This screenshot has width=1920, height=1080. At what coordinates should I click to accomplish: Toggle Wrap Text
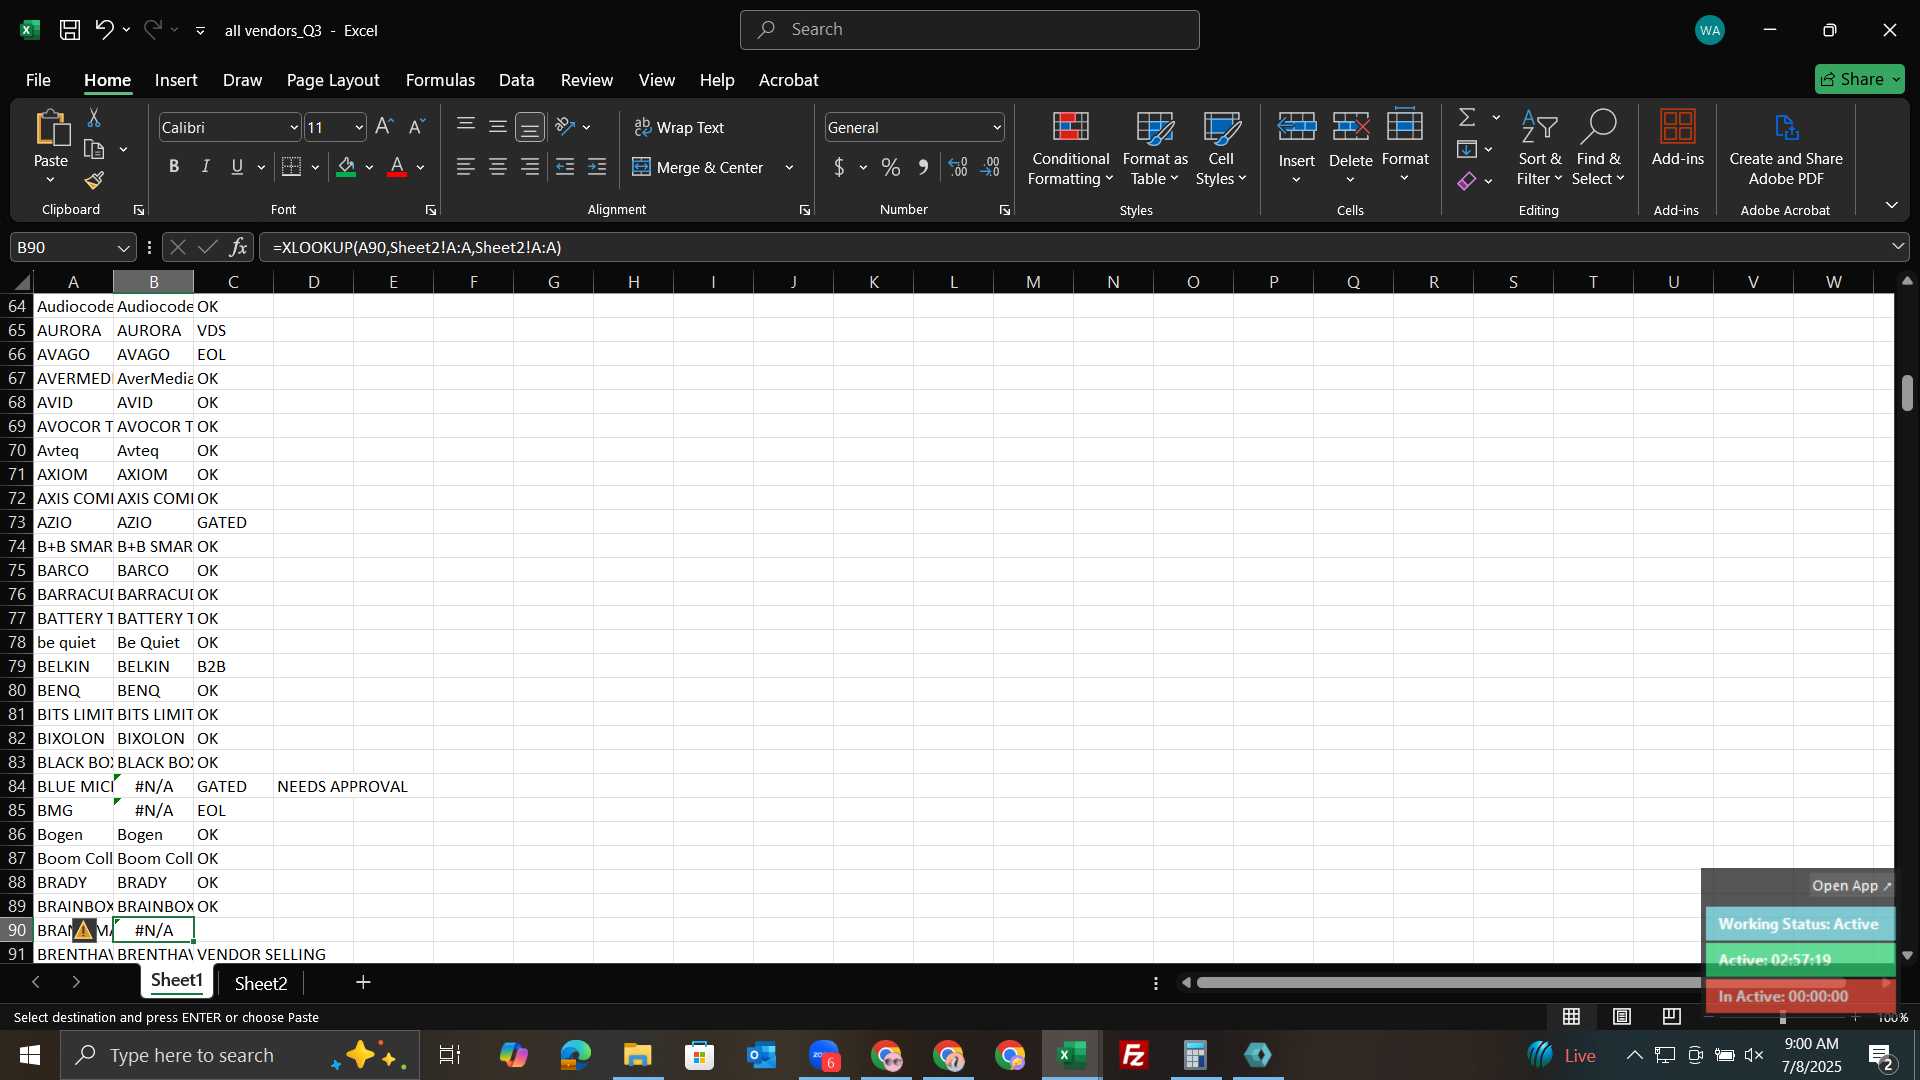pyautogui.click(x=679, y=127)
